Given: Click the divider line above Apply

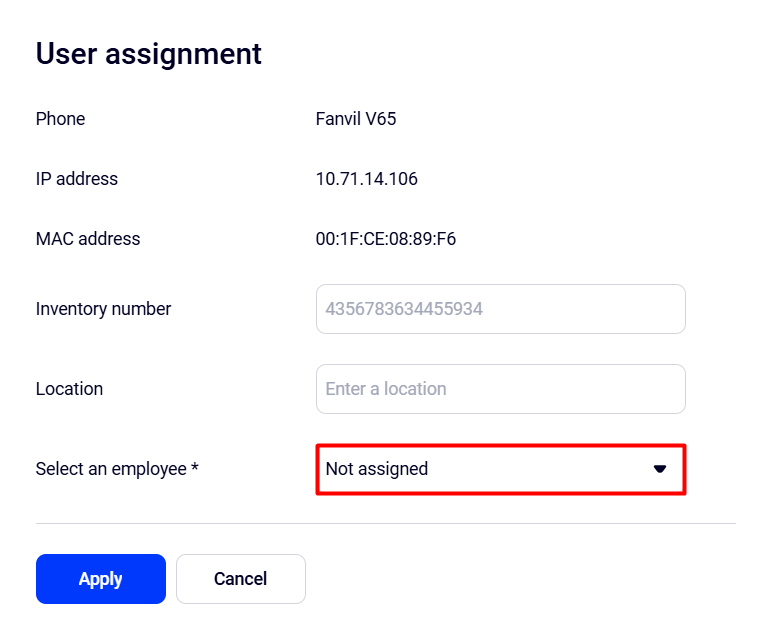Looking at the screenshot, I should click(x=385, y=523).
